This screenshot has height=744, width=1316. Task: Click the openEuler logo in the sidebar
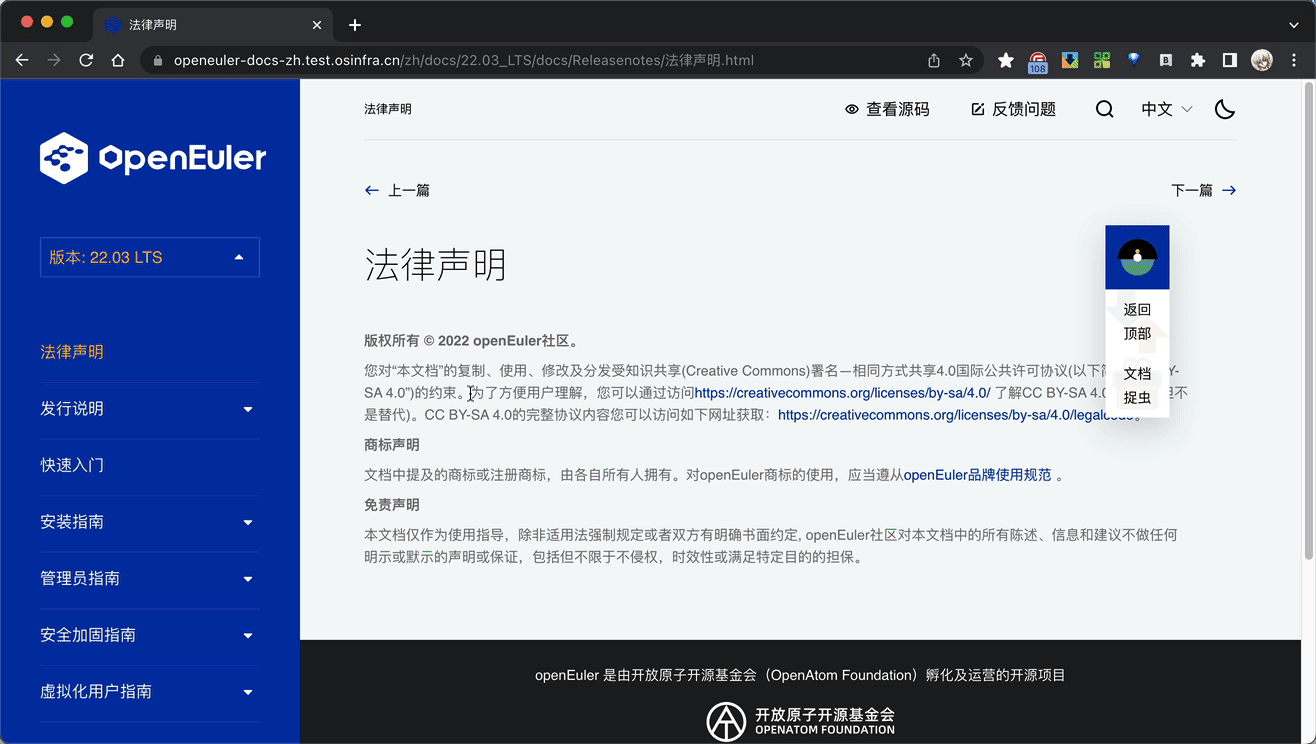[152, 157]
